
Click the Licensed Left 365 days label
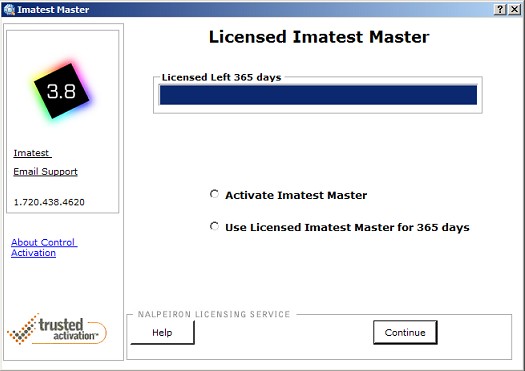pos(221,77)
